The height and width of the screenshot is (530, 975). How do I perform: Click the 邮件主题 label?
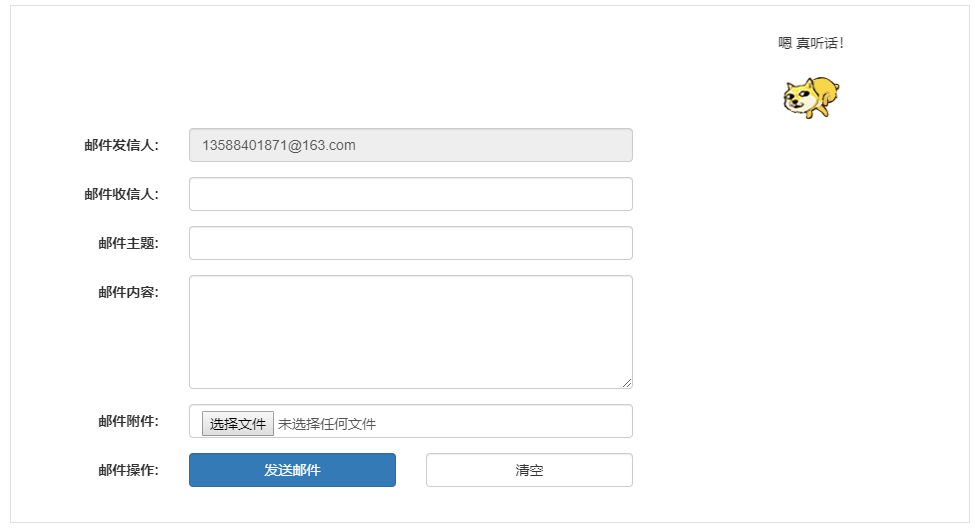click(129, 244)
